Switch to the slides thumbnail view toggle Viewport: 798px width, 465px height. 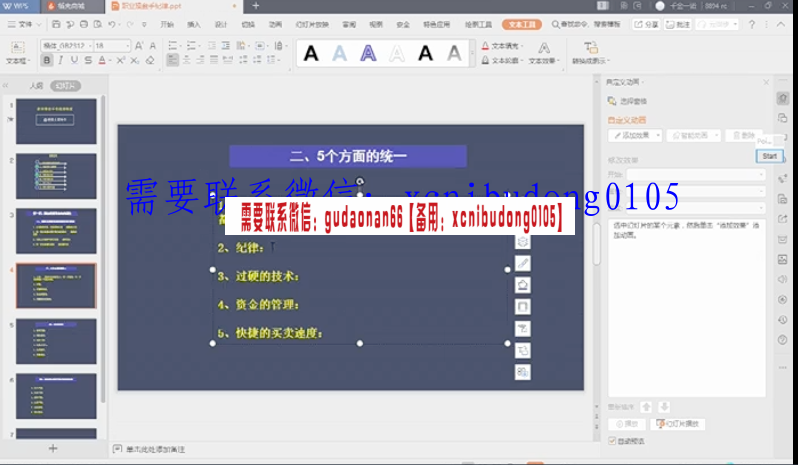click(67, 86)
